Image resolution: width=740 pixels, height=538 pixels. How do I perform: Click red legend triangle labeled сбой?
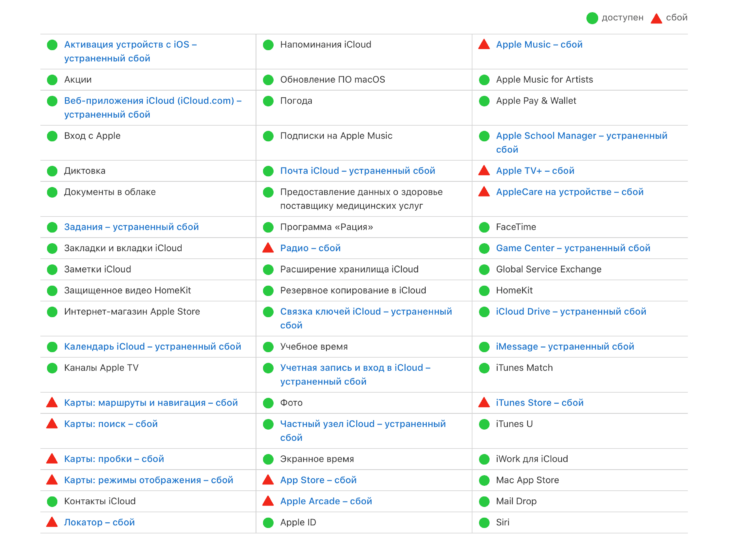[656, 18]
